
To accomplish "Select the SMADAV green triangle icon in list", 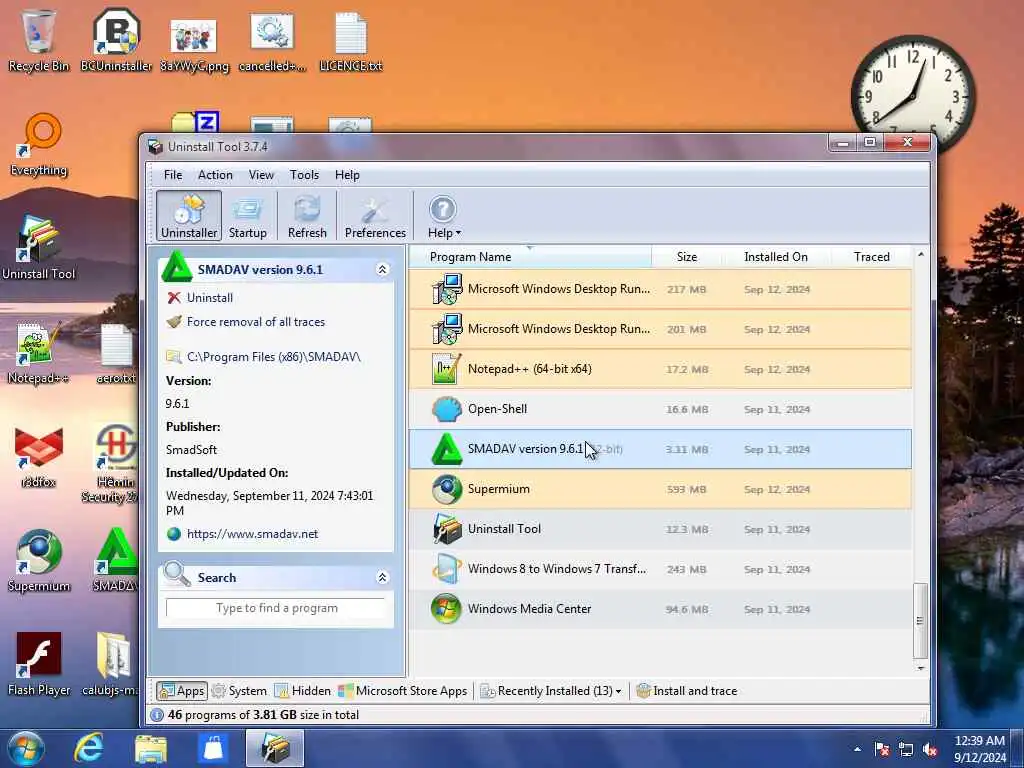I will [x=447, y=449].
